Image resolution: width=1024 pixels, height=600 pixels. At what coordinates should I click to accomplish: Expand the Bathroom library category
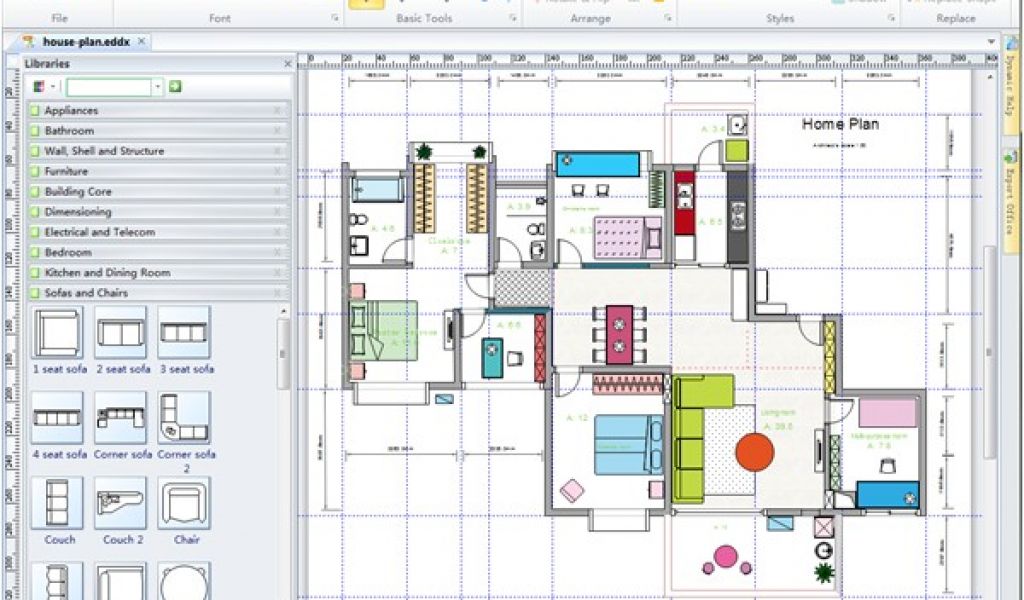click(x=69, y=131)
